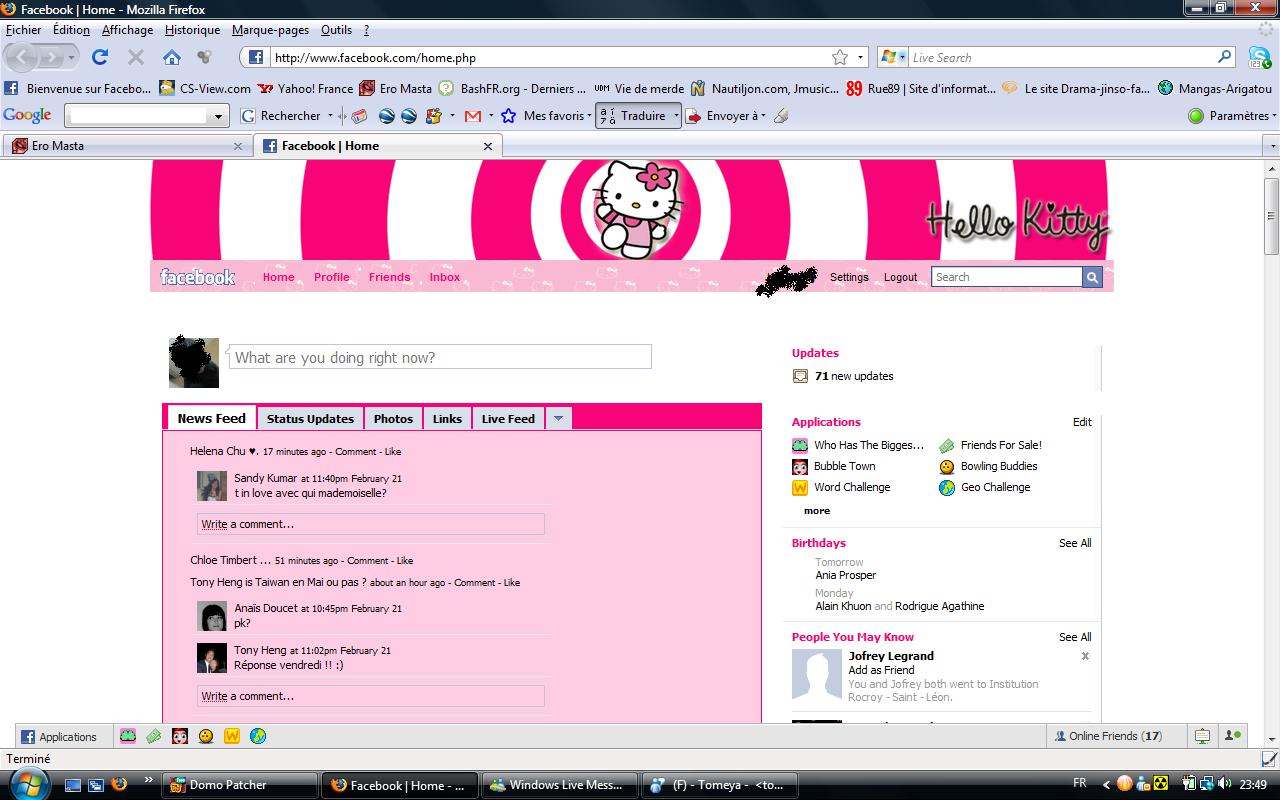This screenshot has height=800, width=1280.
Task: Click the chat status icon beside notifications
Action: pyautogui.click(x=1234, y=736)
